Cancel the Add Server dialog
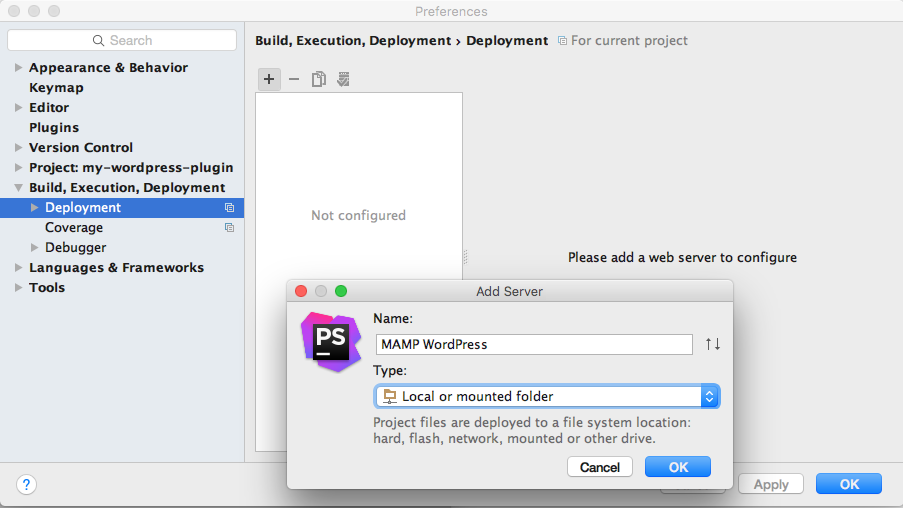Image resolution: width=903 pixels, height=508 pixels. (x=600, y=467)
